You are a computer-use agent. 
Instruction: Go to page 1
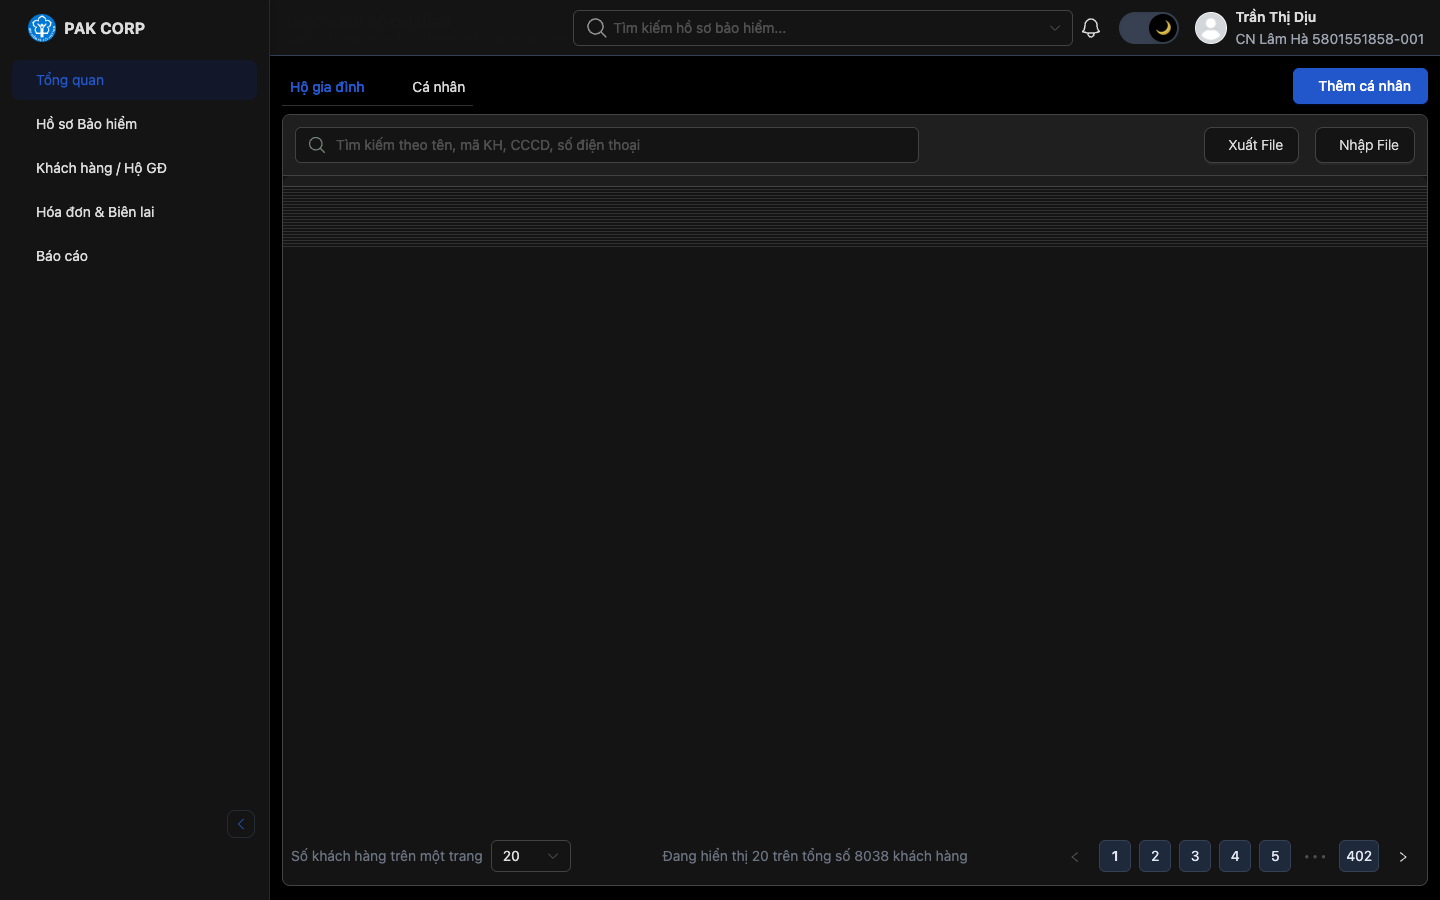pos(1115,856)
